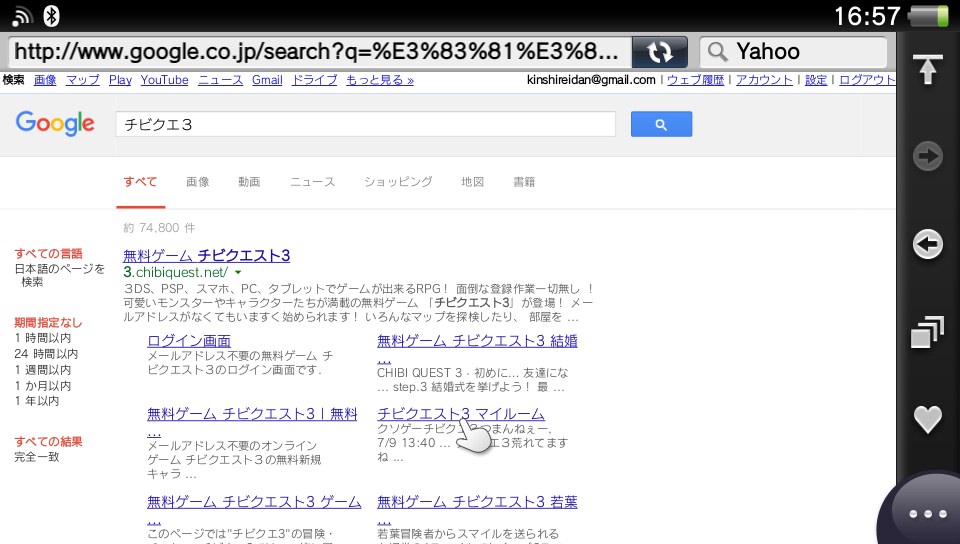Switch to the ショッピング tab
The width and height of the screenshot is (960, 544).
[x=398, y=182]
